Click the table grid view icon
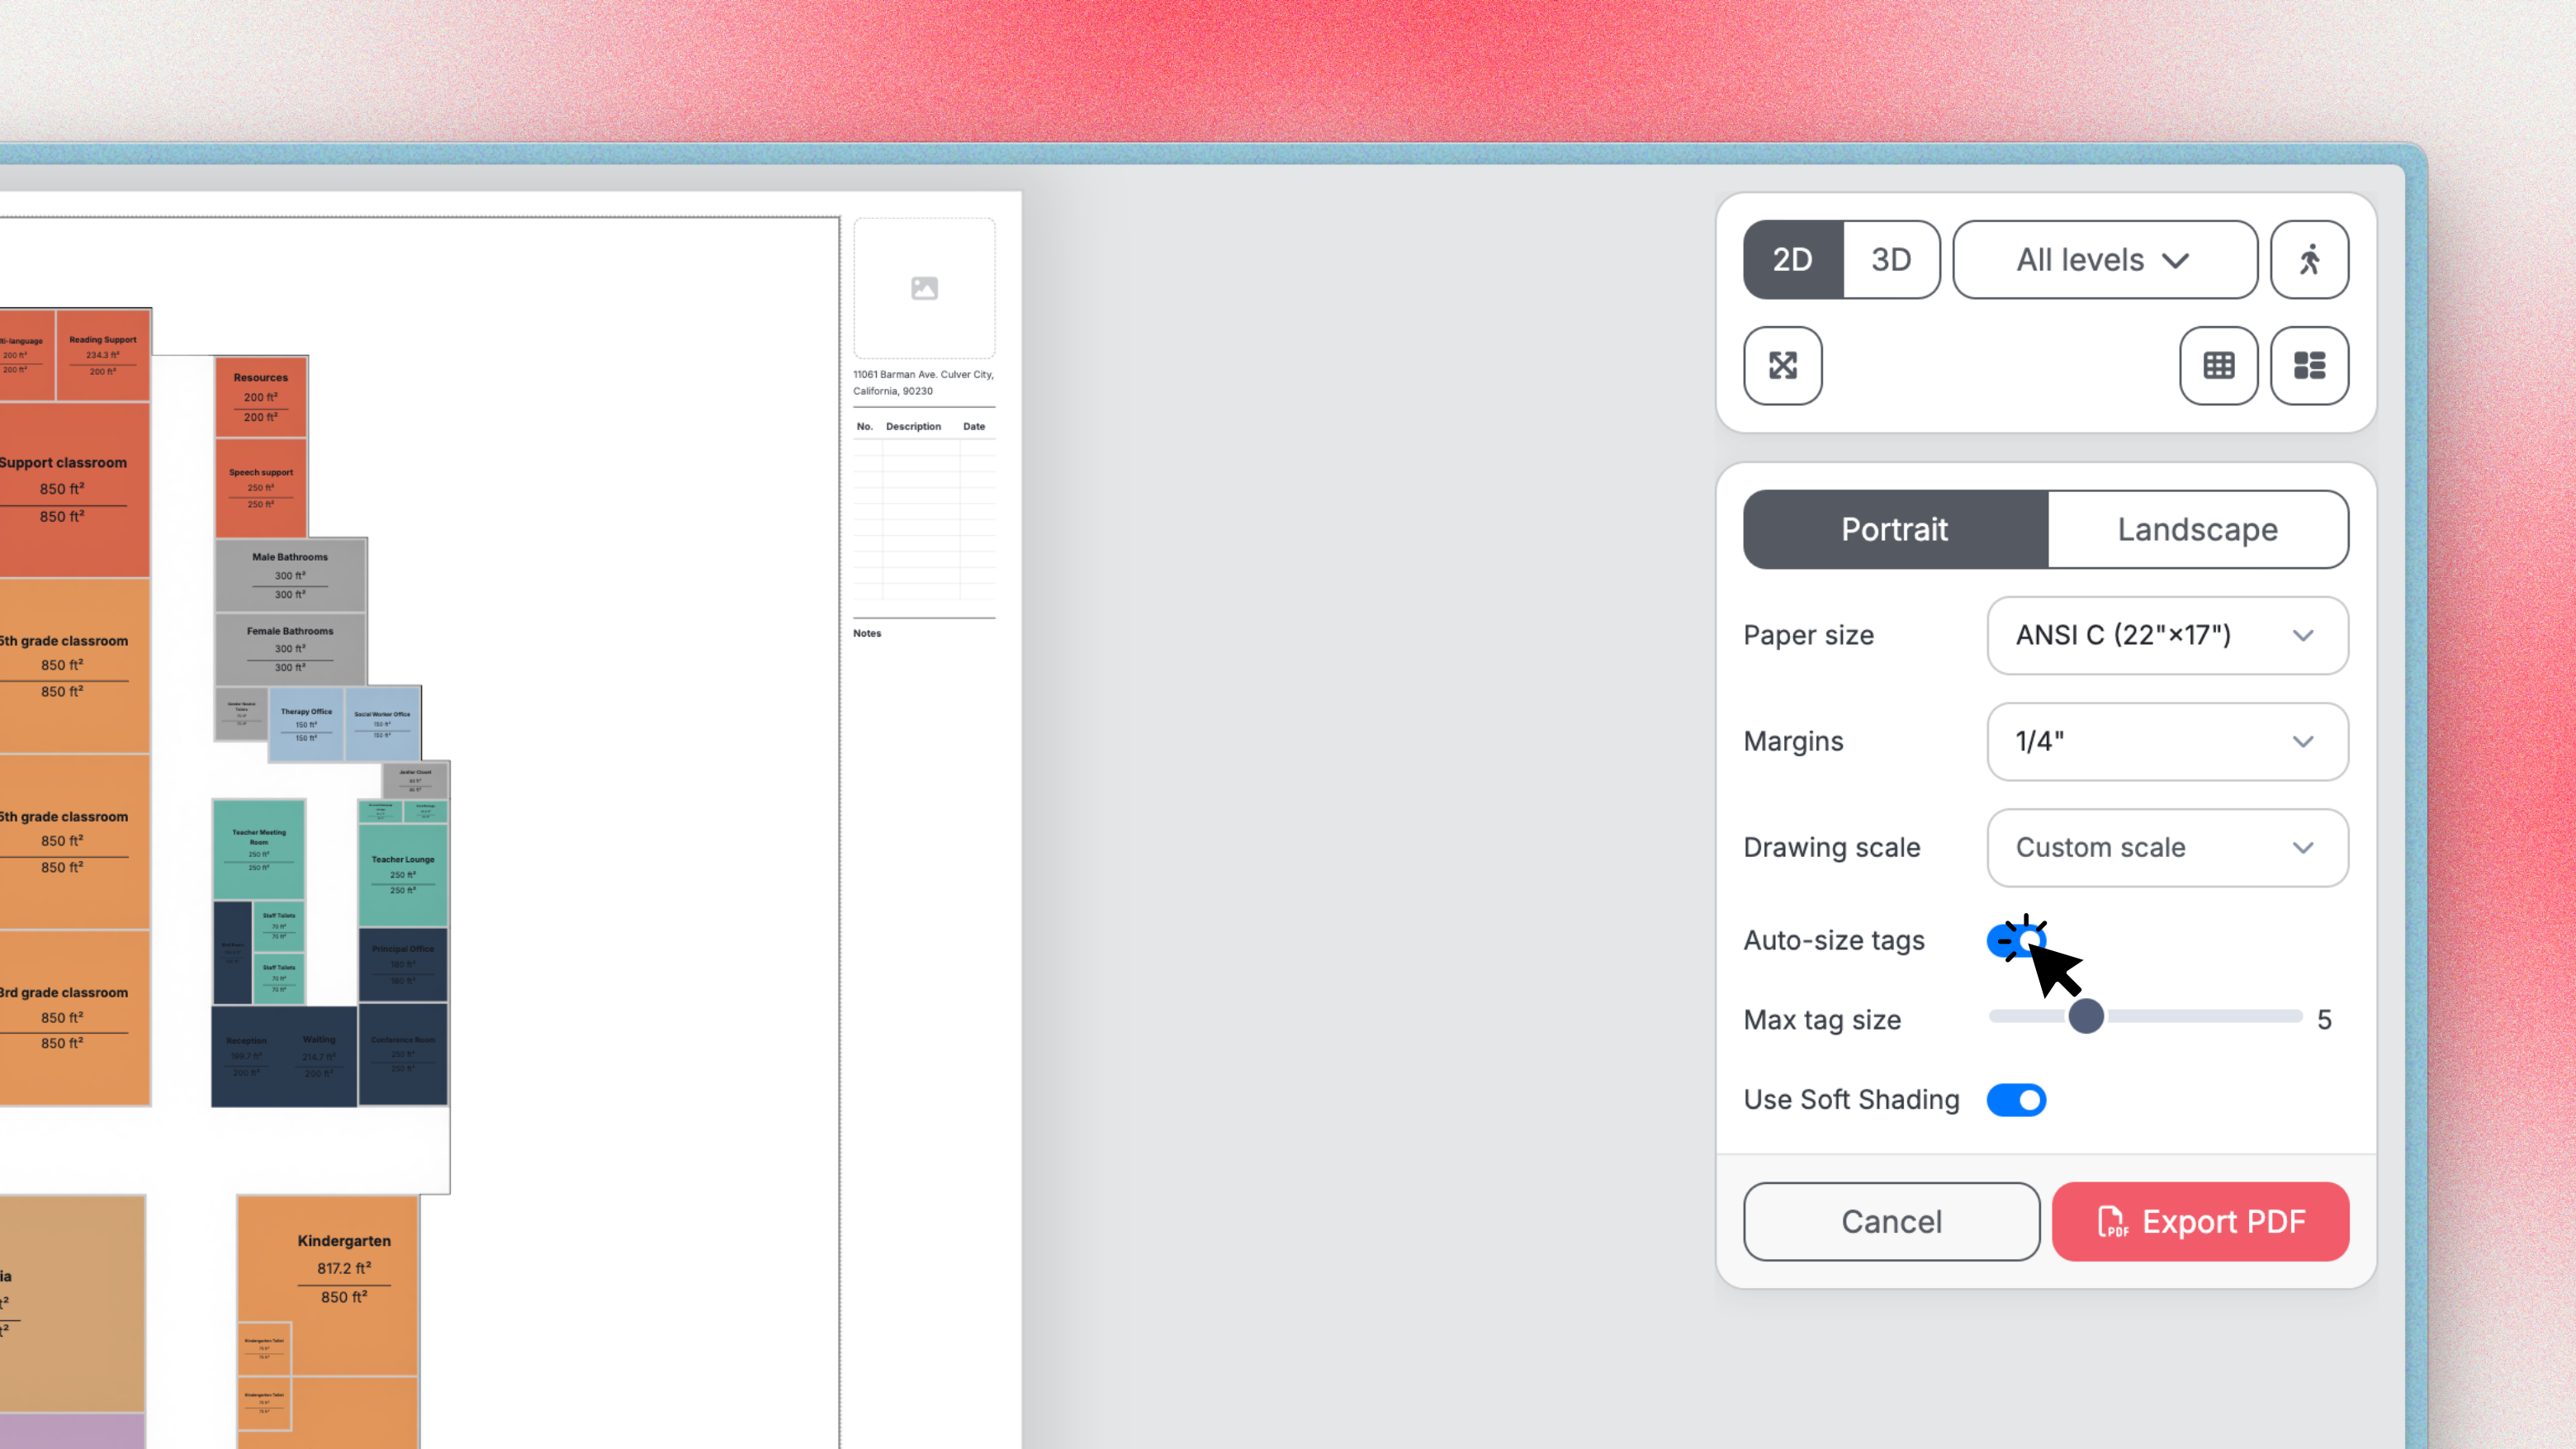 point(2218,365)
